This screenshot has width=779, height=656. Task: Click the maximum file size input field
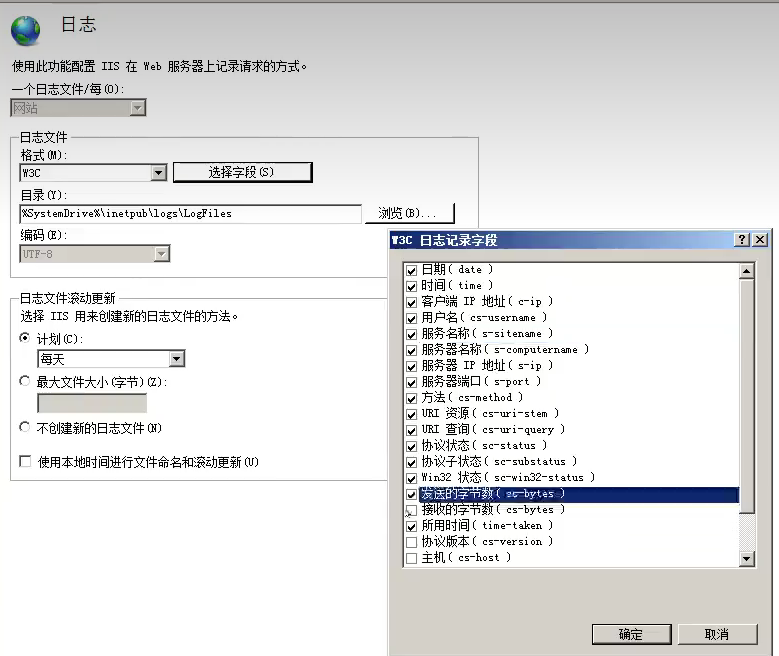pyautogui.click(x=92, y=403)
